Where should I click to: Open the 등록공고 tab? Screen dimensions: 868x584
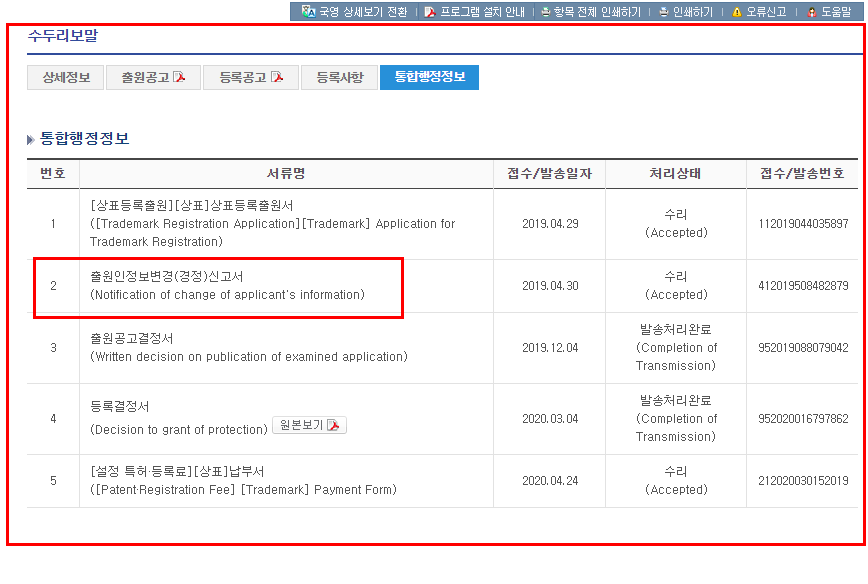(x=251, y=77)
